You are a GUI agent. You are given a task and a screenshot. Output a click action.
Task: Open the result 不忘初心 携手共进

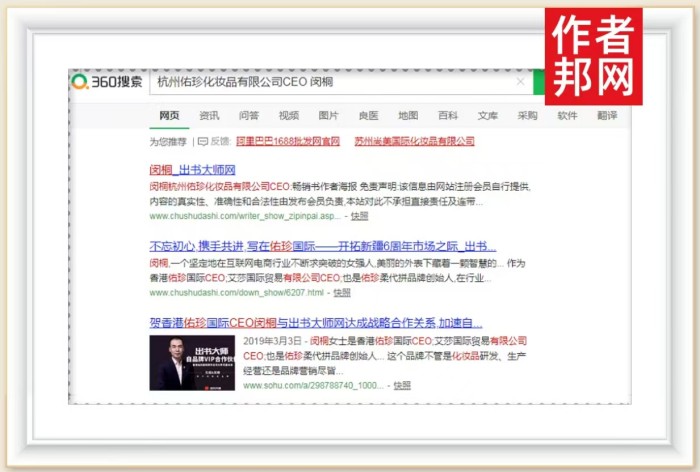tap(322, 246)
